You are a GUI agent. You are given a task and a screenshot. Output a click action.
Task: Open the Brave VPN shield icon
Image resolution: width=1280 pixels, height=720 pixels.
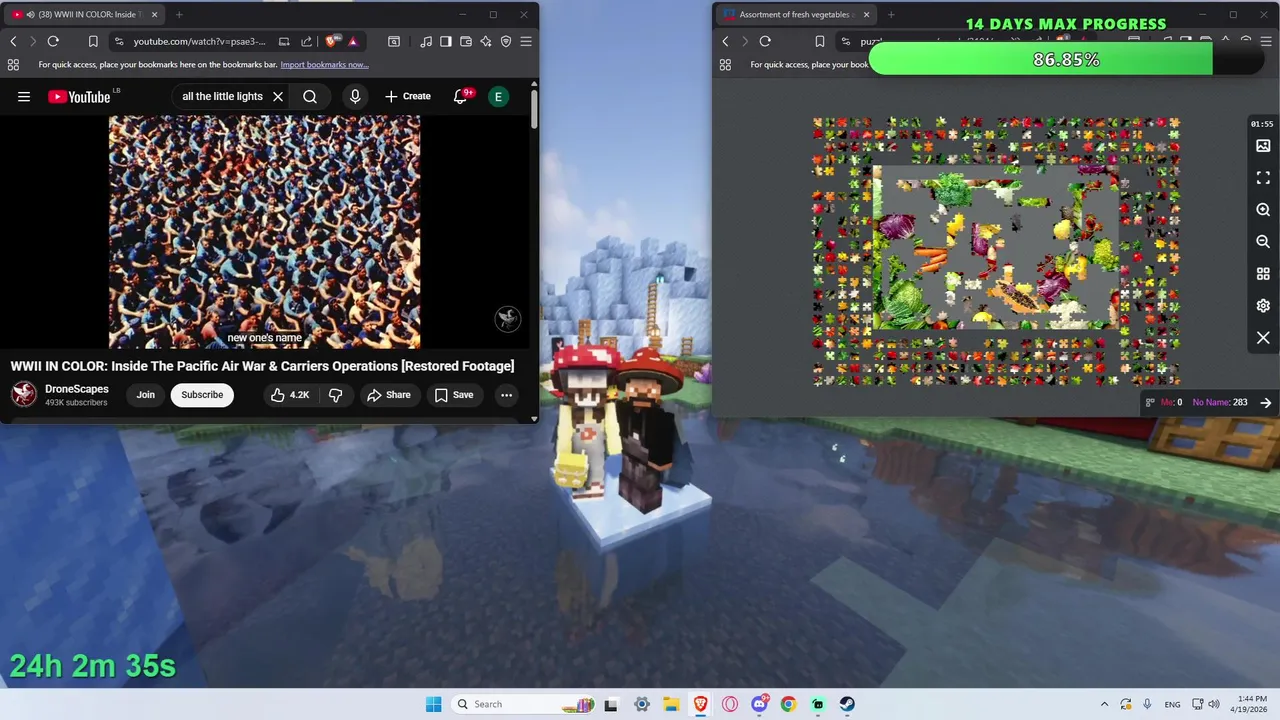506,41
